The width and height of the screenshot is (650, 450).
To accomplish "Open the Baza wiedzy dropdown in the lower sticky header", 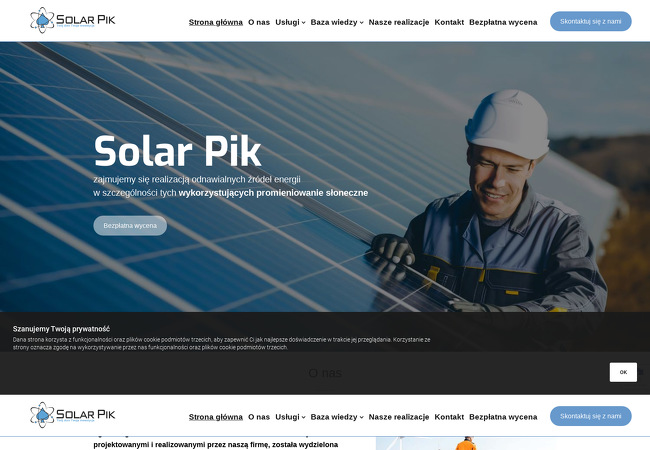I will (x=337, y=417).
